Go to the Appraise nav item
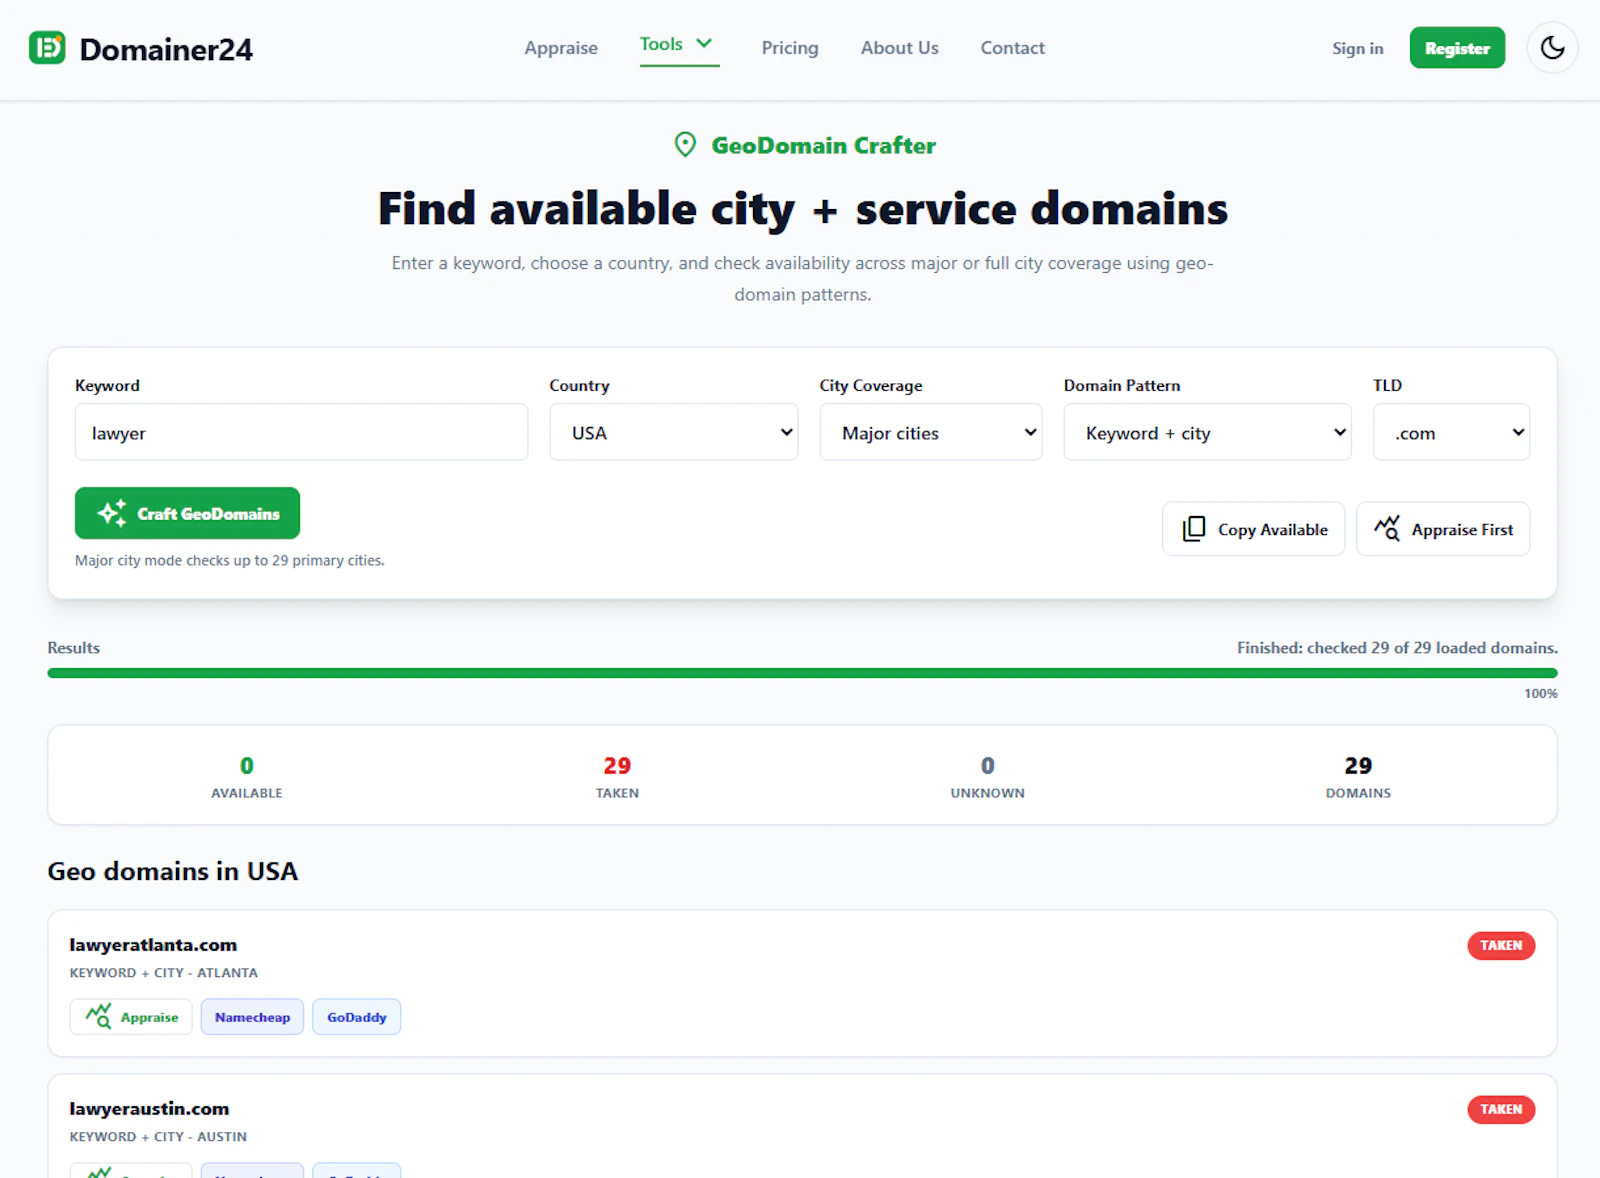This screenshot has height=1178, width=1600. [x=561, y=48]
